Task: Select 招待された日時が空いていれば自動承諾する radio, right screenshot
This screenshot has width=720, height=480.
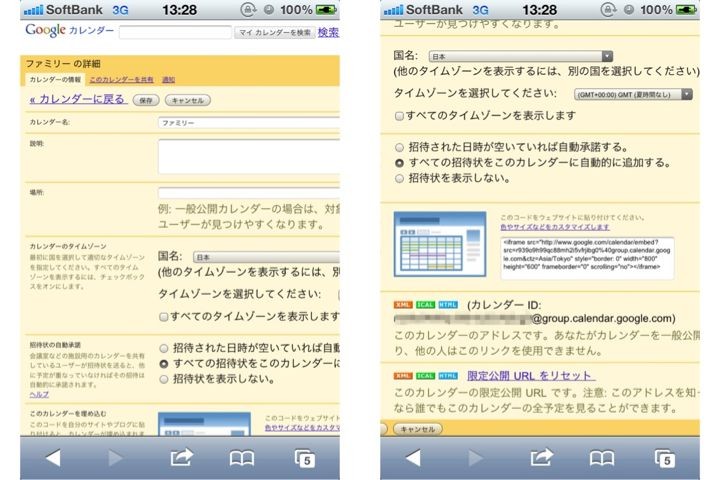Action: click(x=399, y=147)
